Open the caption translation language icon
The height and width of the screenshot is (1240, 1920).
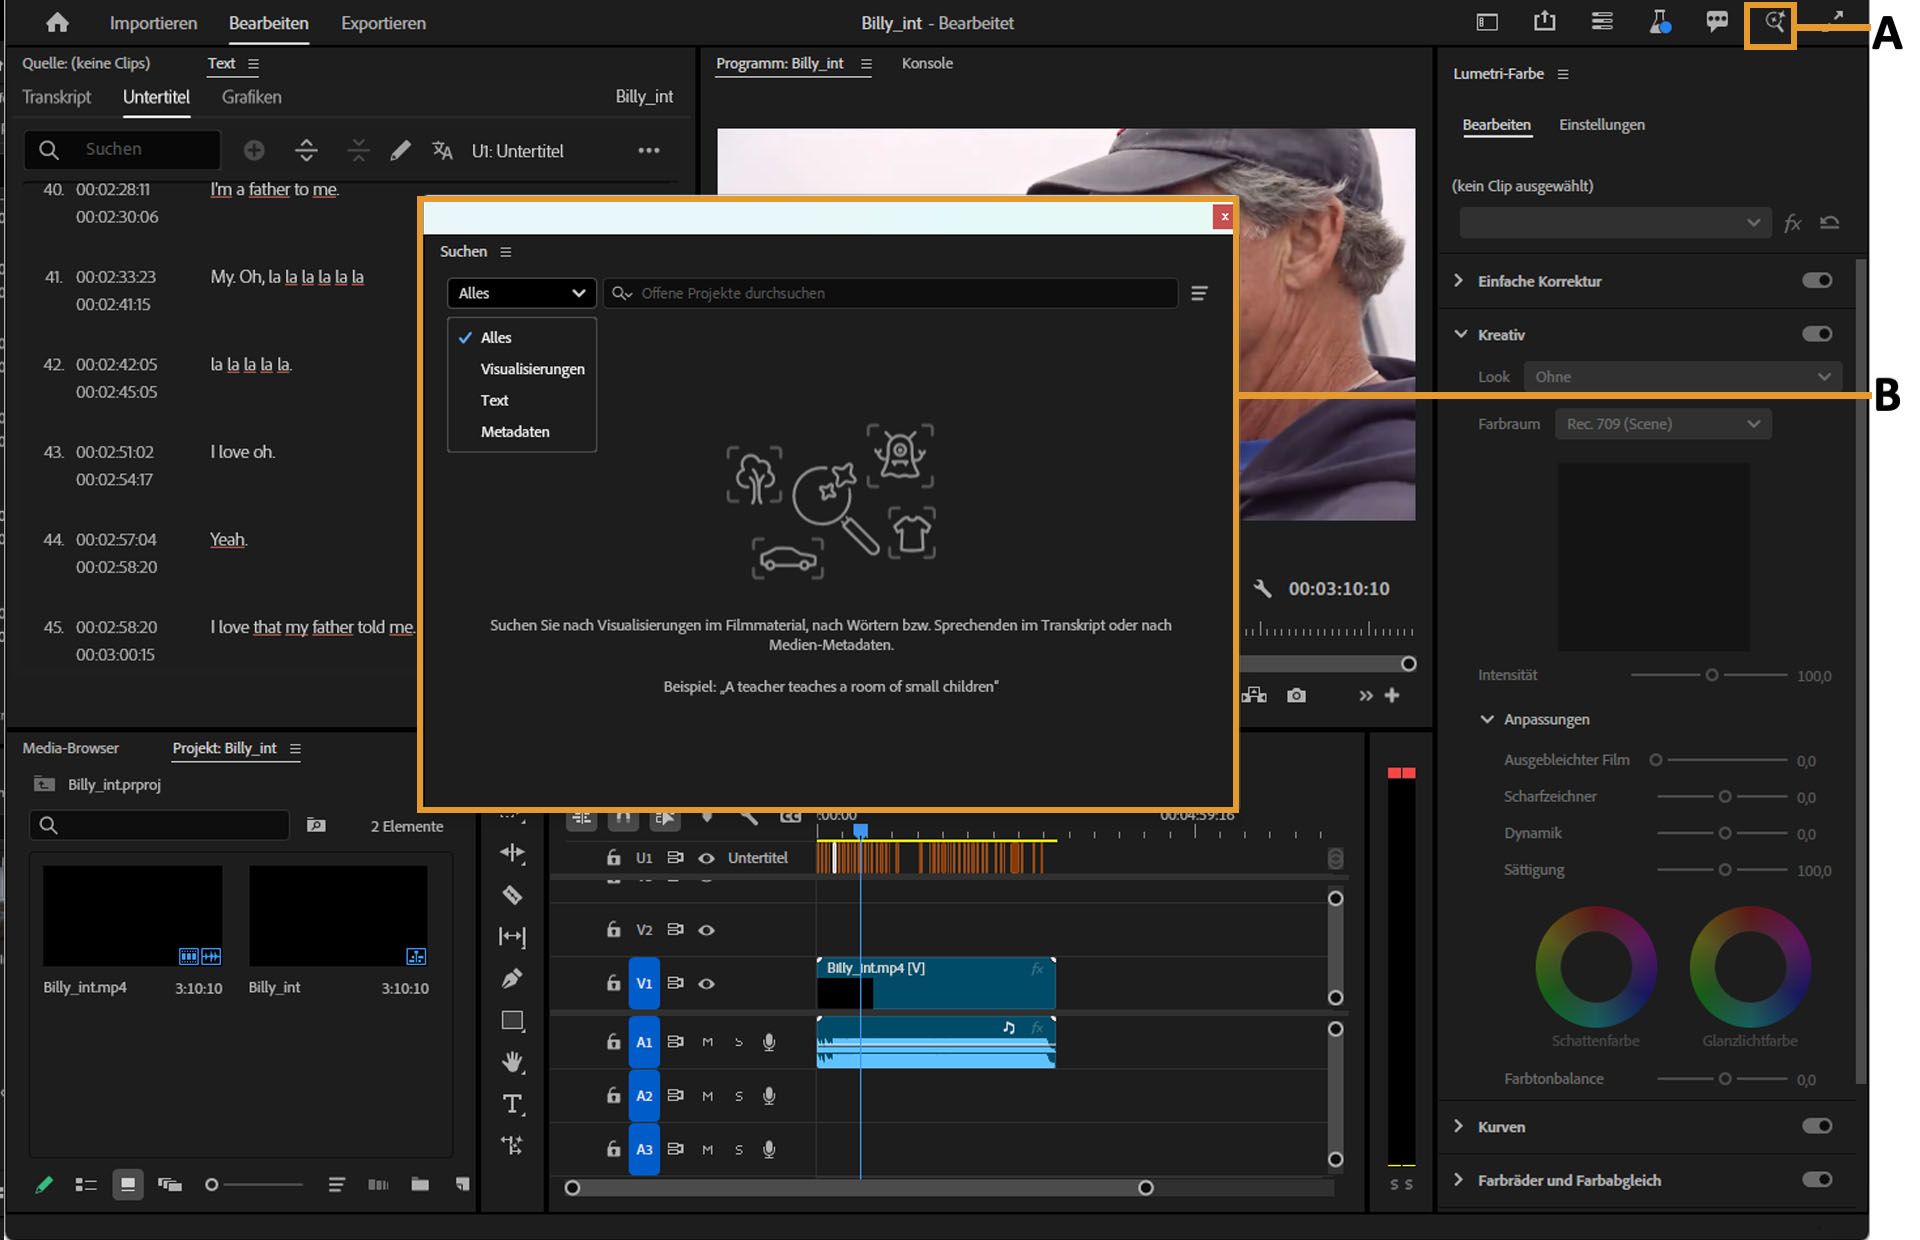pyautogui.click(x=442, y=151)
